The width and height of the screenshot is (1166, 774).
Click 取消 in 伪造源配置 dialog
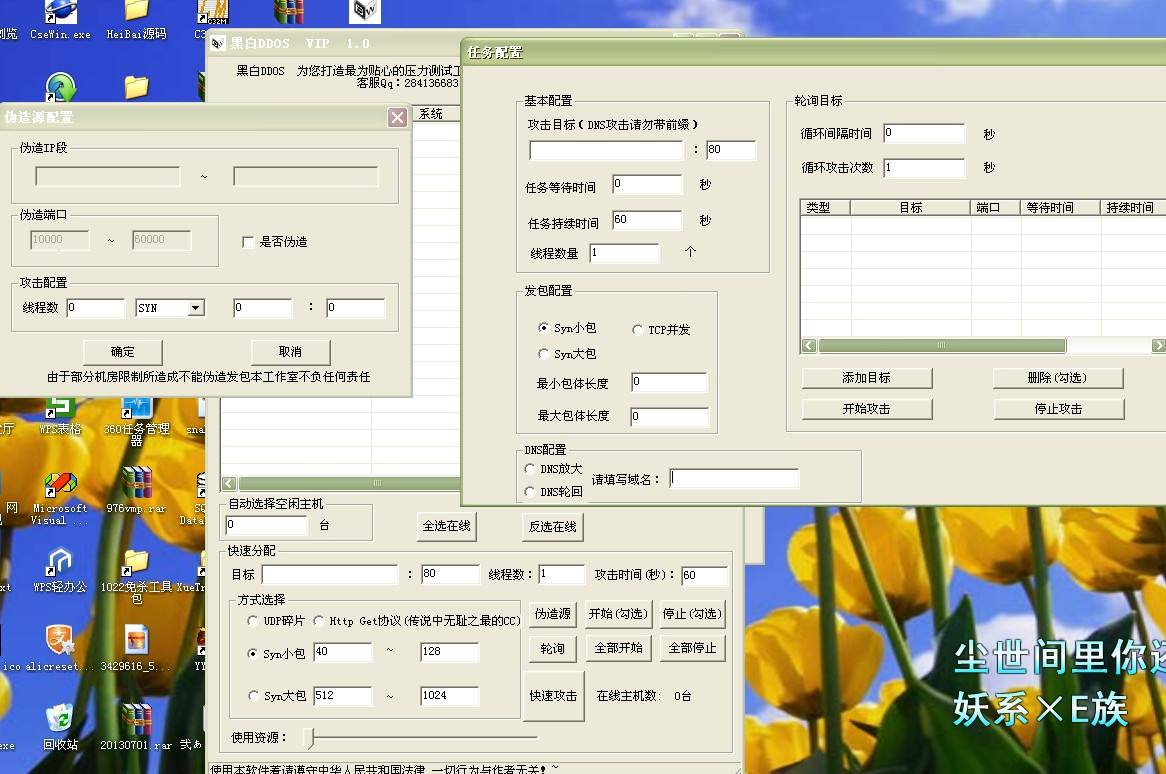click(290, 352)
